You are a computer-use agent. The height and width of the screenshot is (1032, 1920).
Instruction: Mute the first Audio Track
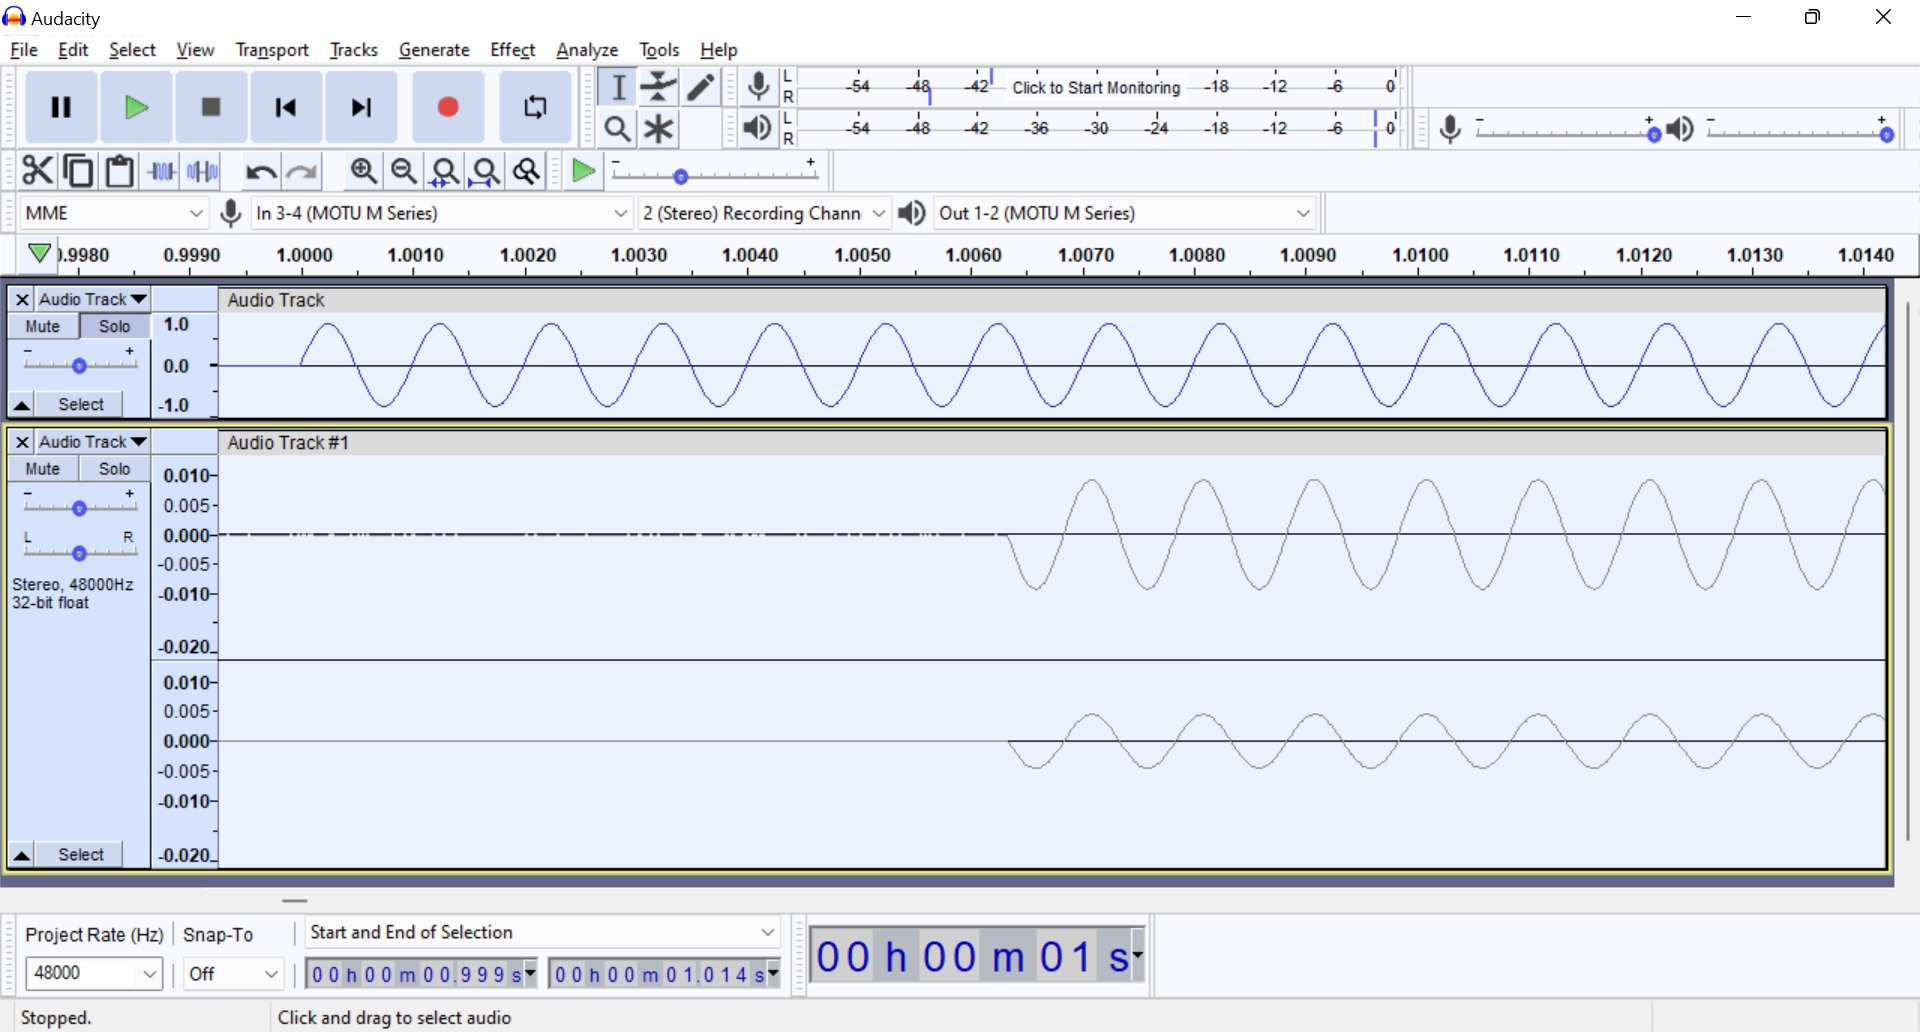click(x=43, y=326)
